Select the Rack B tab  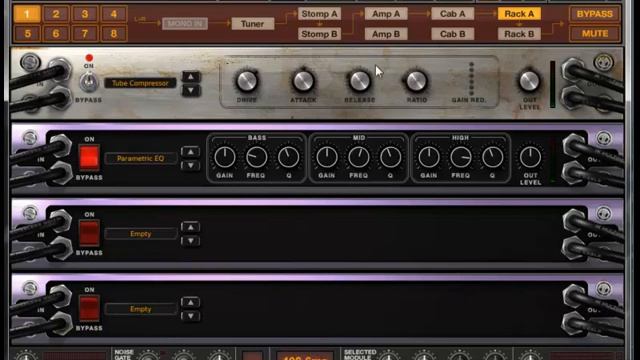519,34
